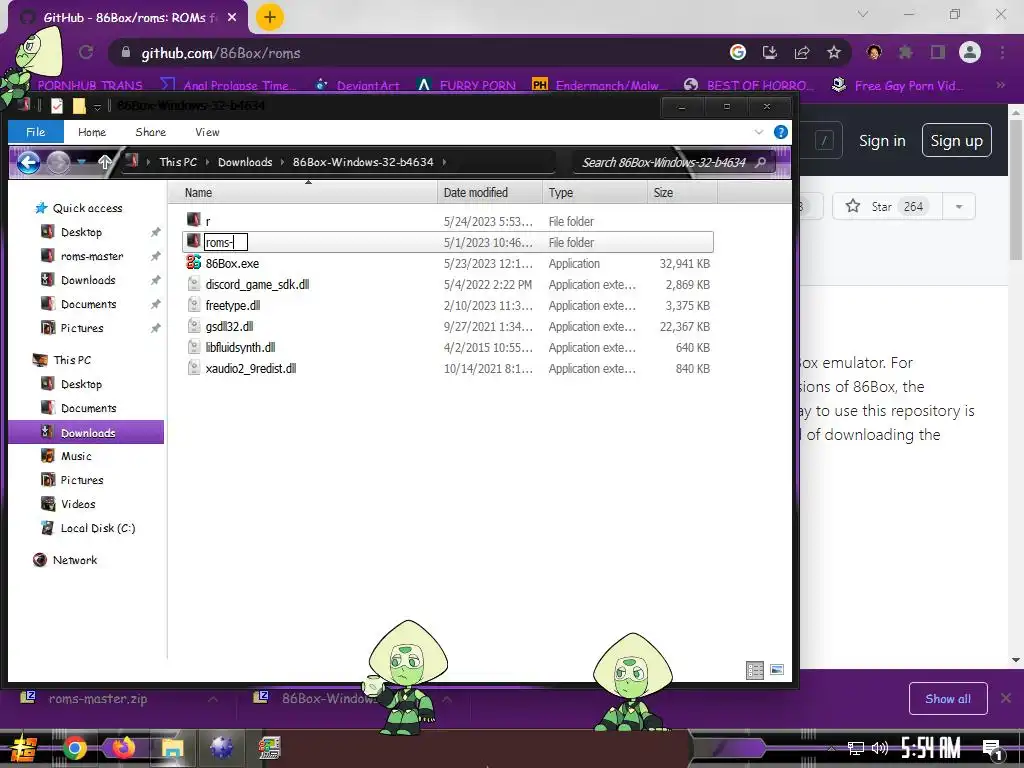
Task: Switch to the Share ribbon tab
Action: point(150,132)
